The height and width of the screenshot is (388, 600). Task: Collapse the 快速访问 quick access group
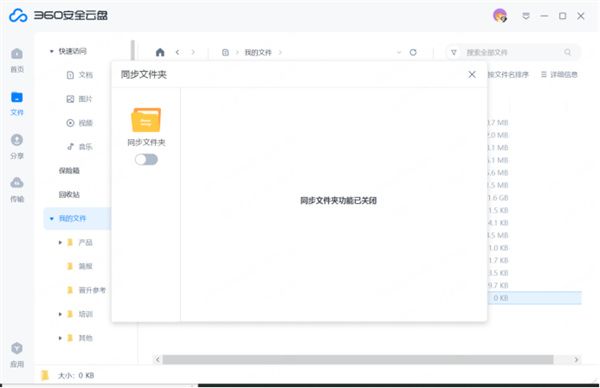point(51,51)
